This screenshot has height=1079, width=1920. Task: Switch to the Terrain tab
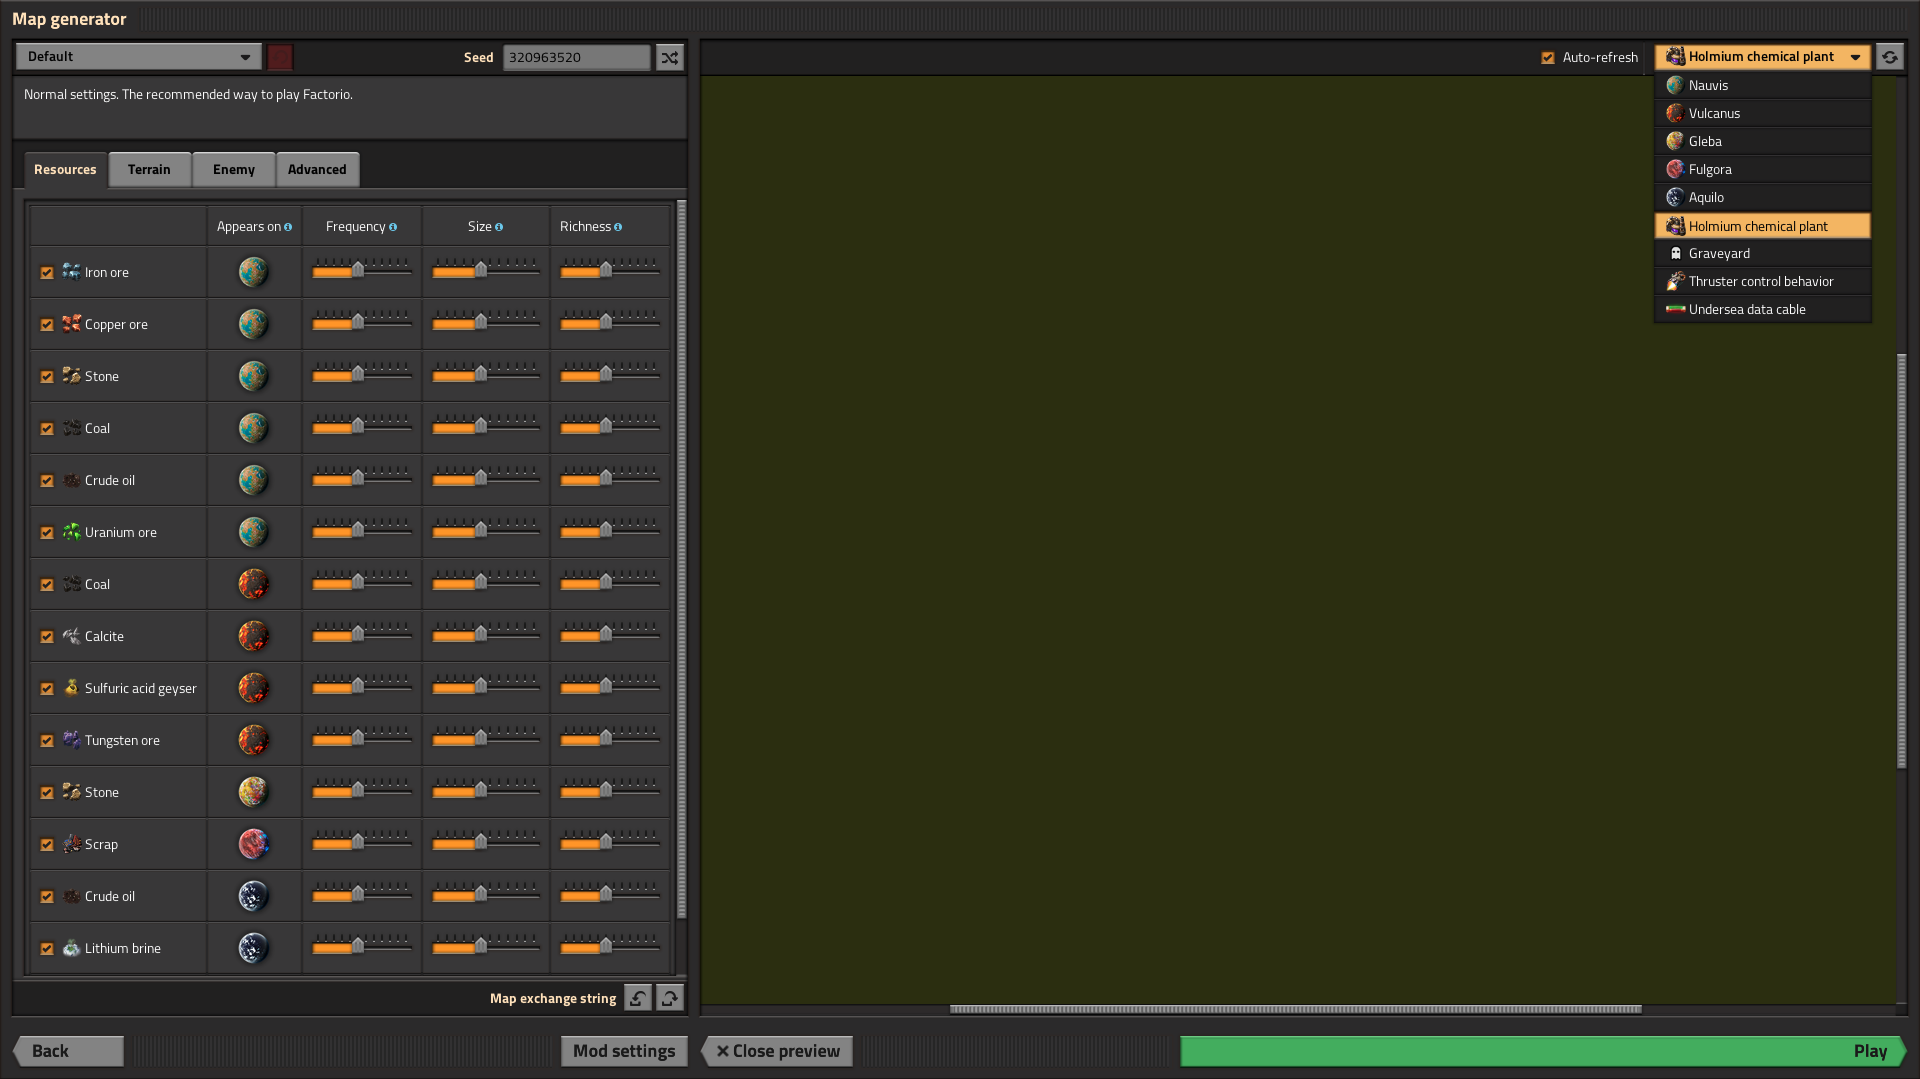point(149,170)
